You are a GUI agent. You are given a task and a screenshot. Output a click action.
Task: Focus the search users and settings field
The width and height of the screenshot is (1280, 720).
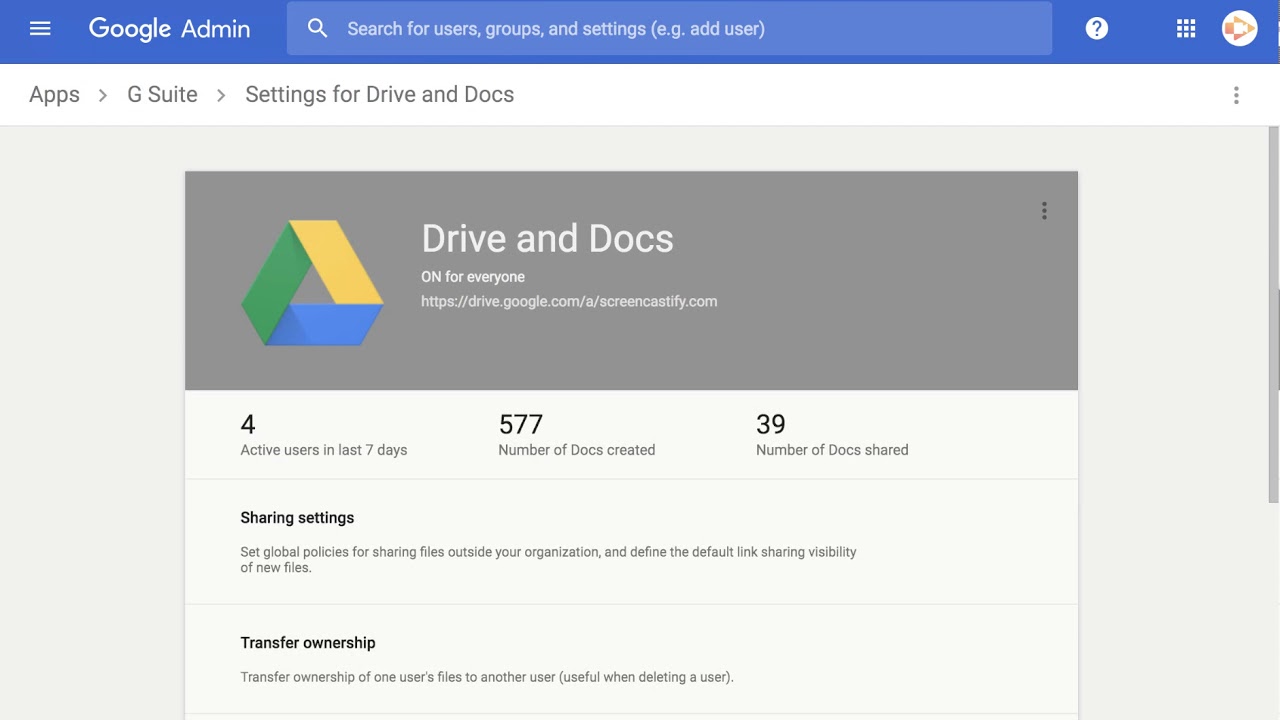click(x=669, y=29)
